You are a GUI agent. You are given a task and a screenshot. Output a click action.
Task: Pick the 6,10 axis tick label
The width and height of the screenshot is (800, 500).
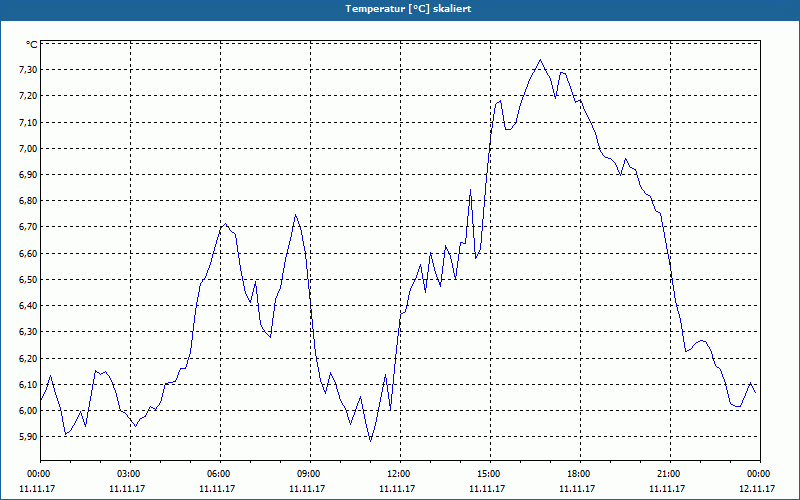[28, 385]
